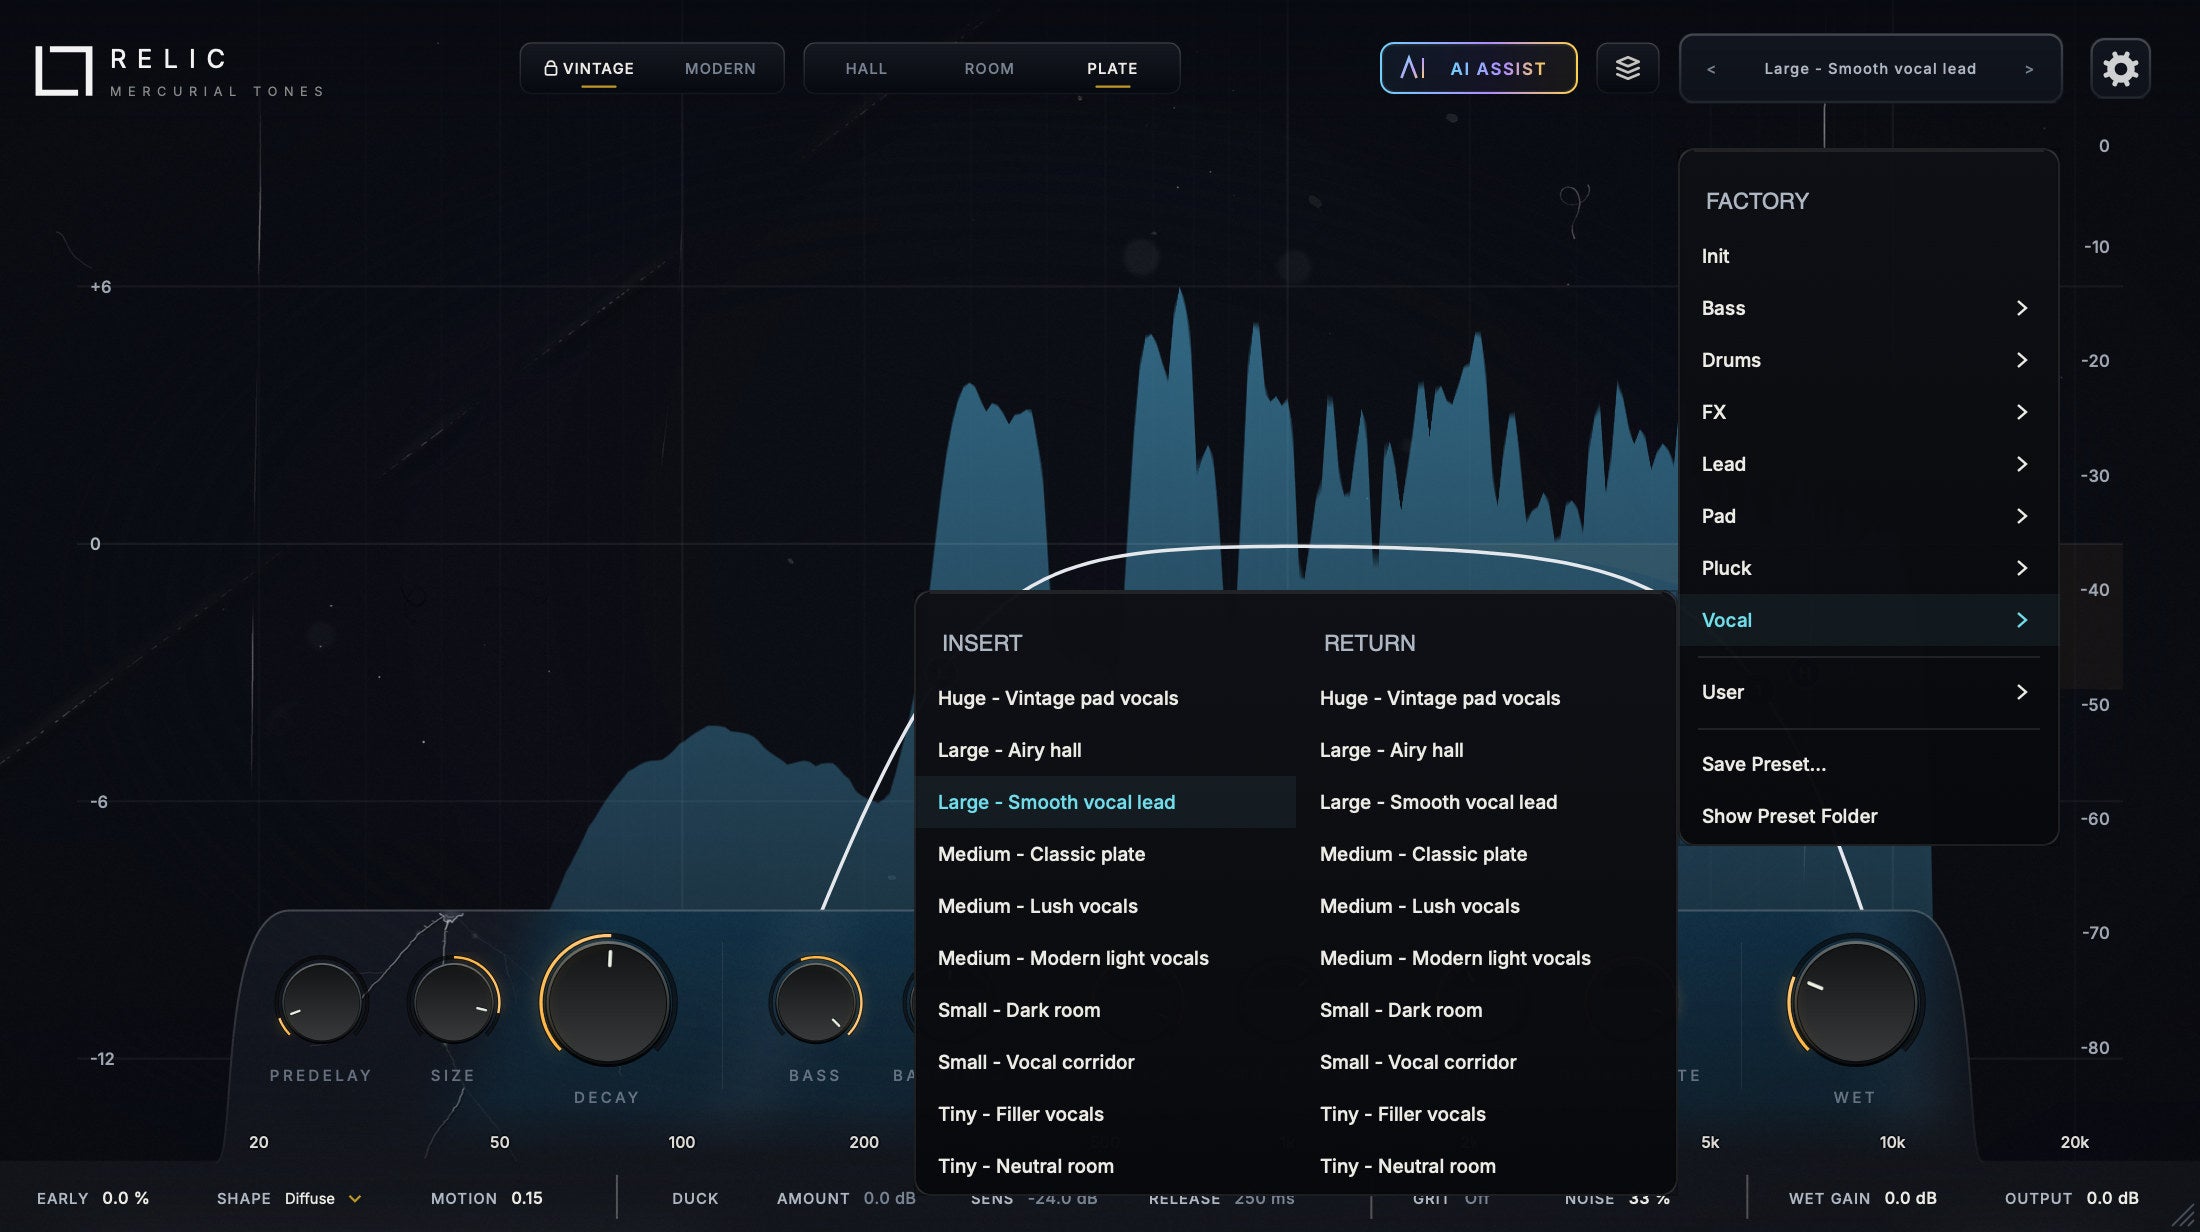The width and height of the screenshot is (2200, 1232).
Task: Expand the Pluck preset category
Action: tap(1867, 568)
